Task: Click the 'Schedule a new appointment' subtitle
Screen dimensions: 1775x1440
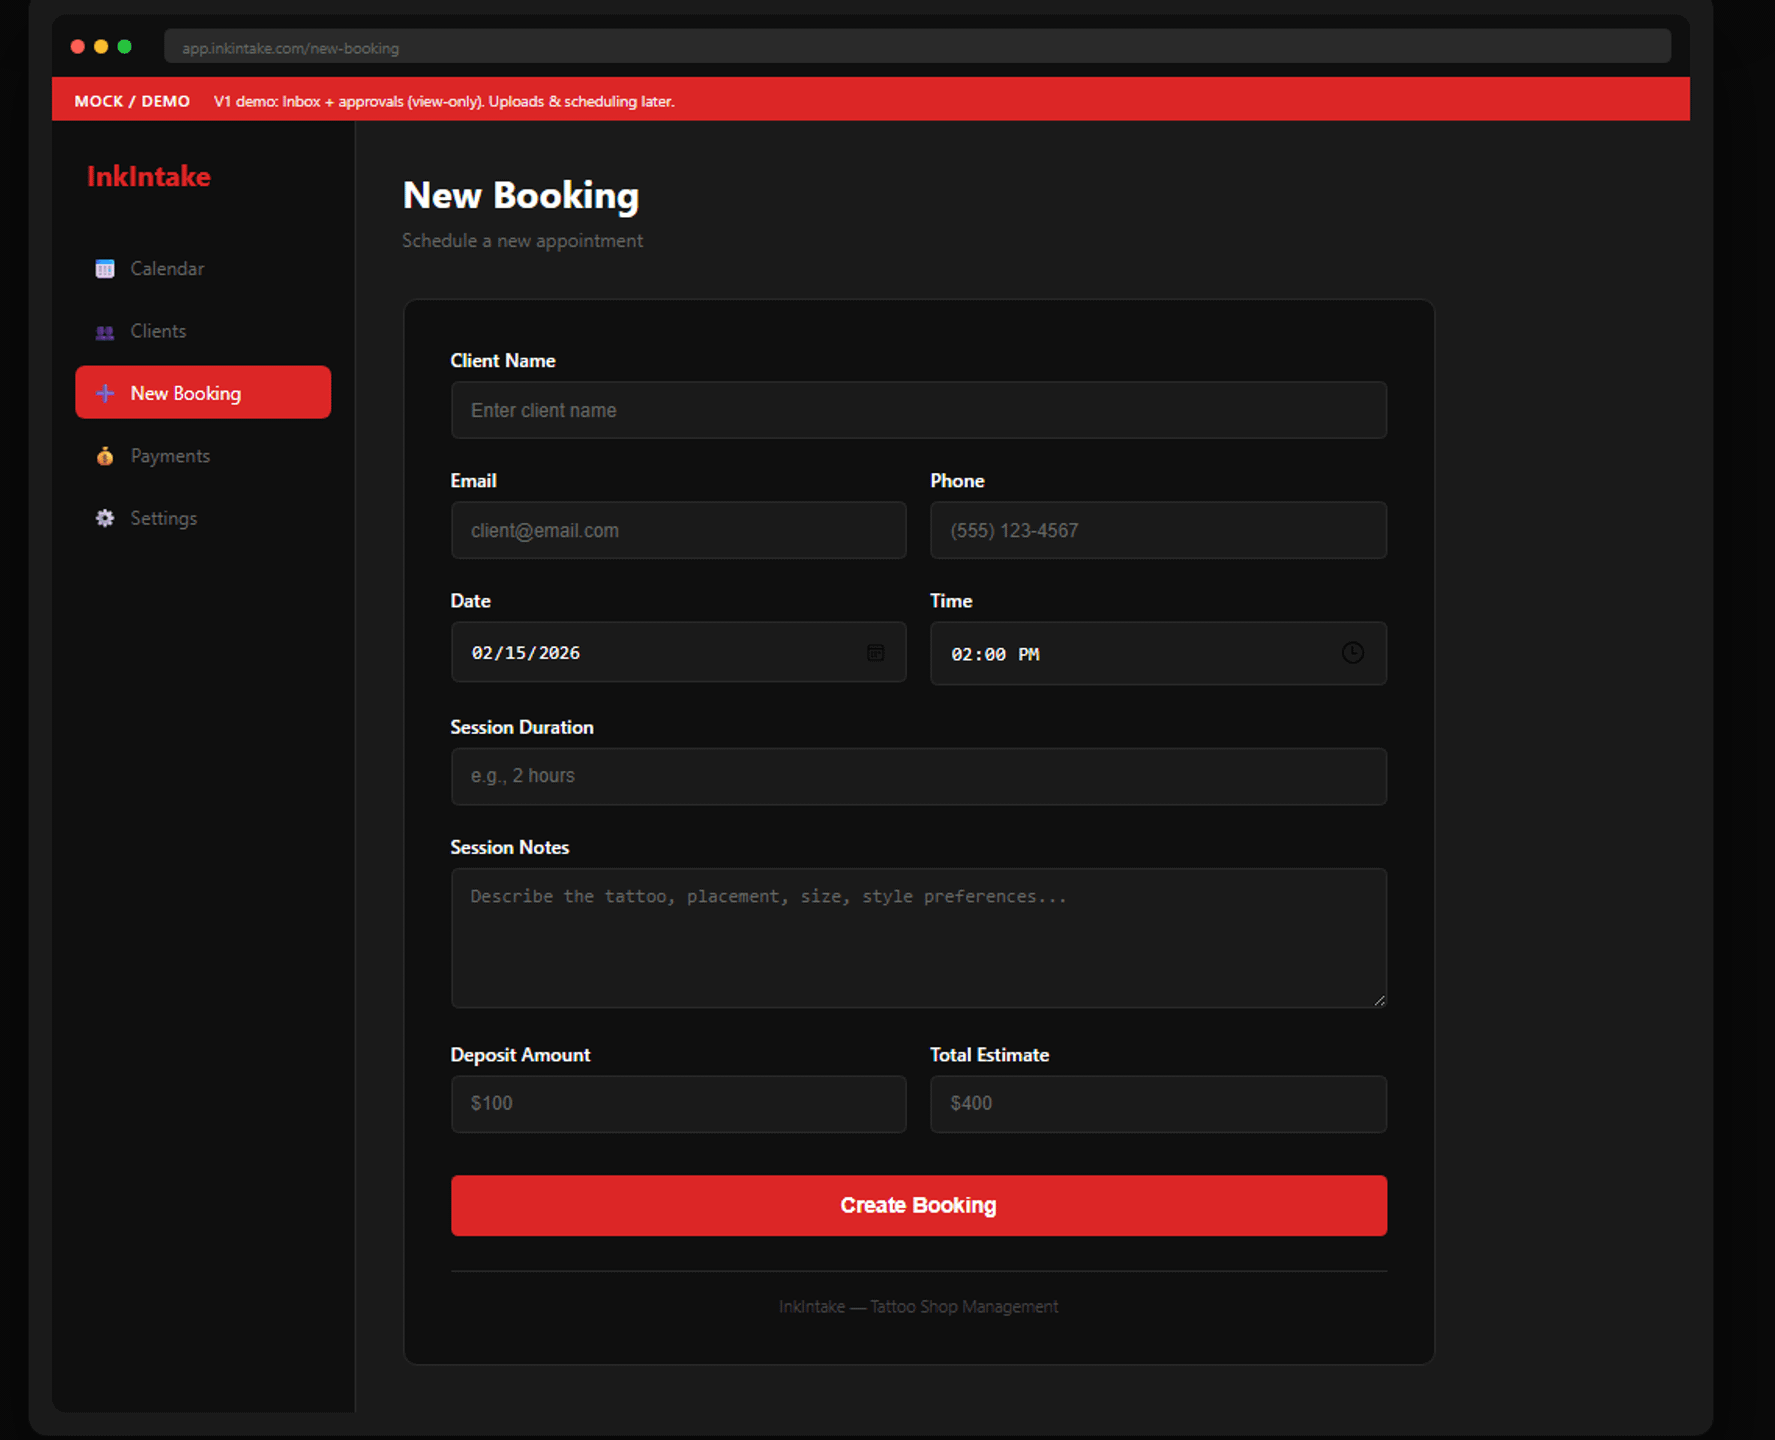Action: [522, 241]
